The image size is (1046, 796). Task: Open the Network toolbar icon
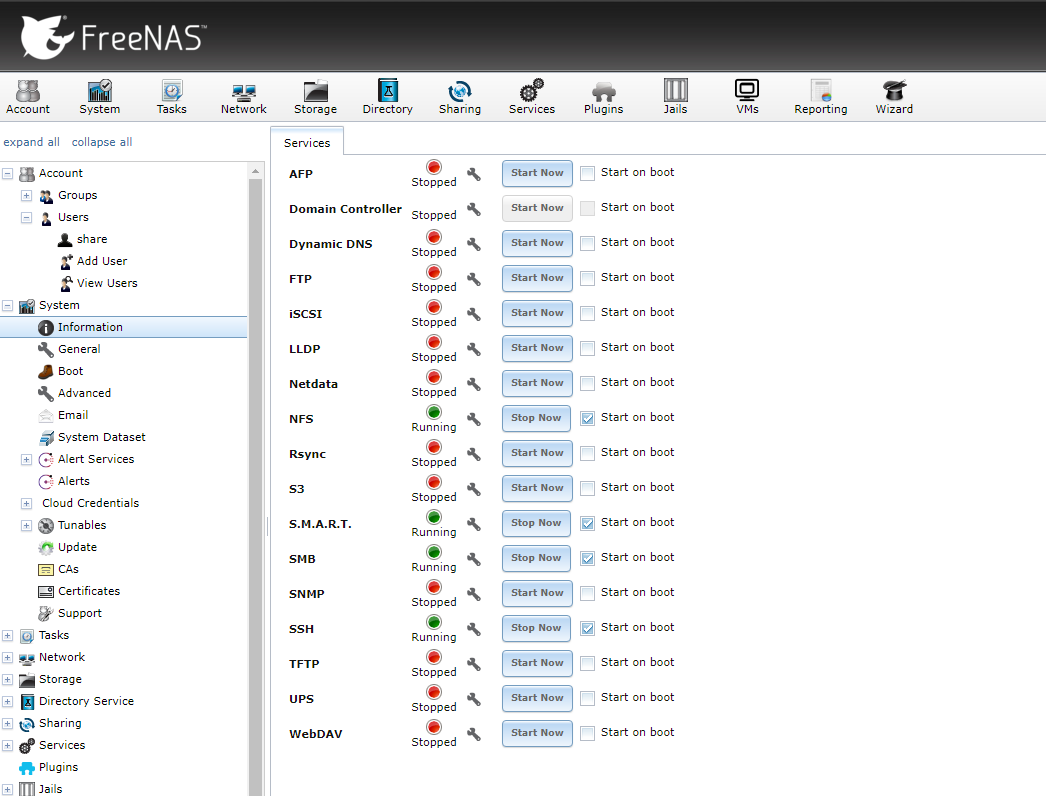tap(243, 97)
